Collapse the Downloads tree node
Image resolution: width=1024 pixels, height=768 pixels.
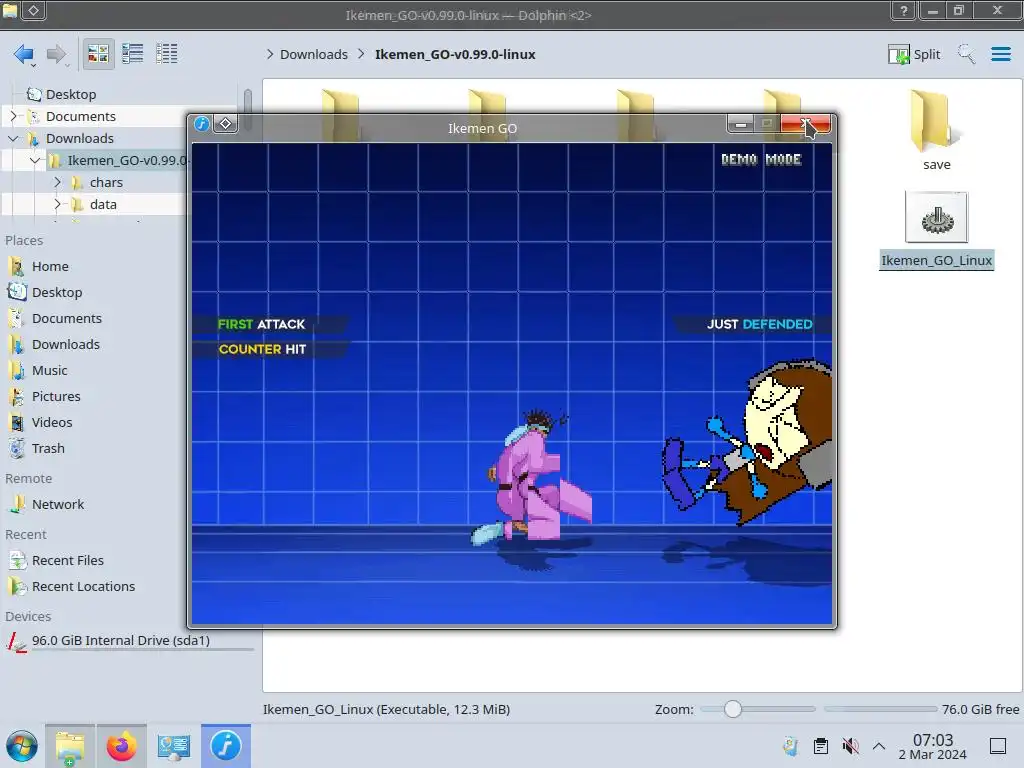click(x=14, y=138)
